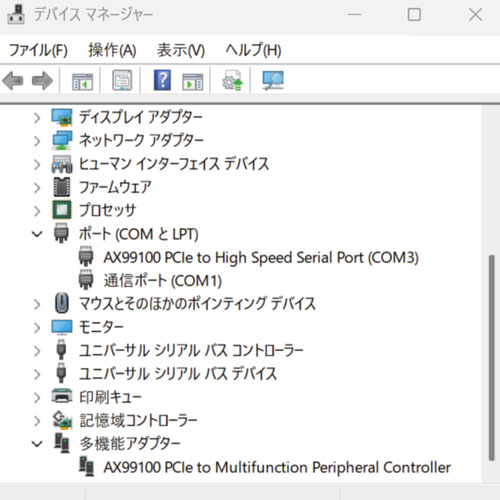Viewport: 500px width, 500px height.
Task: Click the Update device driver gear icon
Action: [x=233, y=80]
